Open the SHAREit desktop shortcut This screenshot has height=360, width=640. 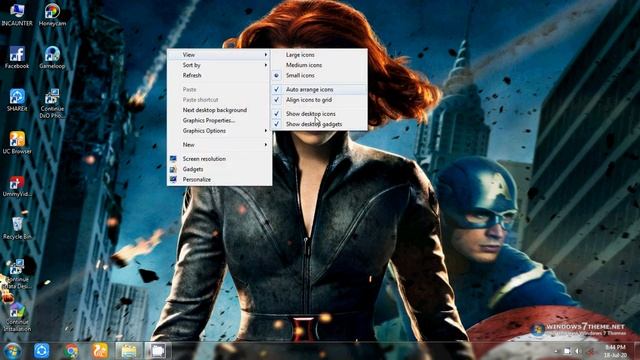[x=17, y=100]
